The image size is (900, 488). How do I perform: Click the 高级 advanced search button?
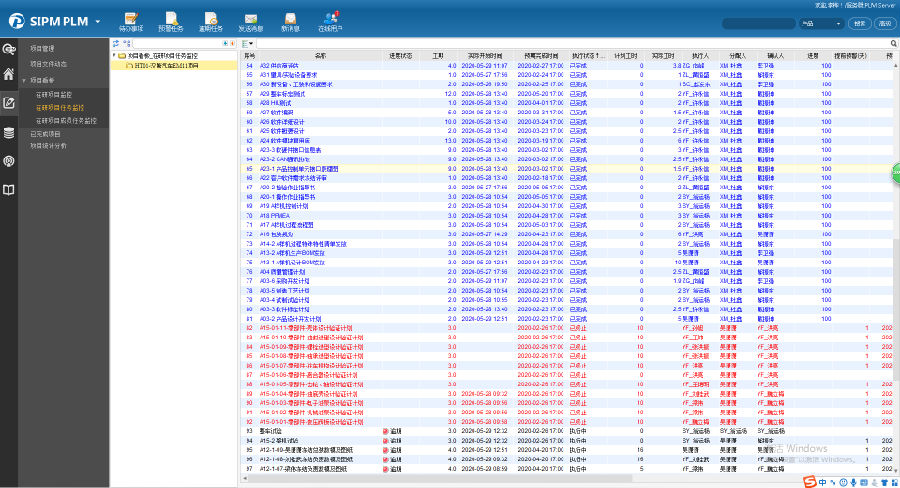(884, 23)
